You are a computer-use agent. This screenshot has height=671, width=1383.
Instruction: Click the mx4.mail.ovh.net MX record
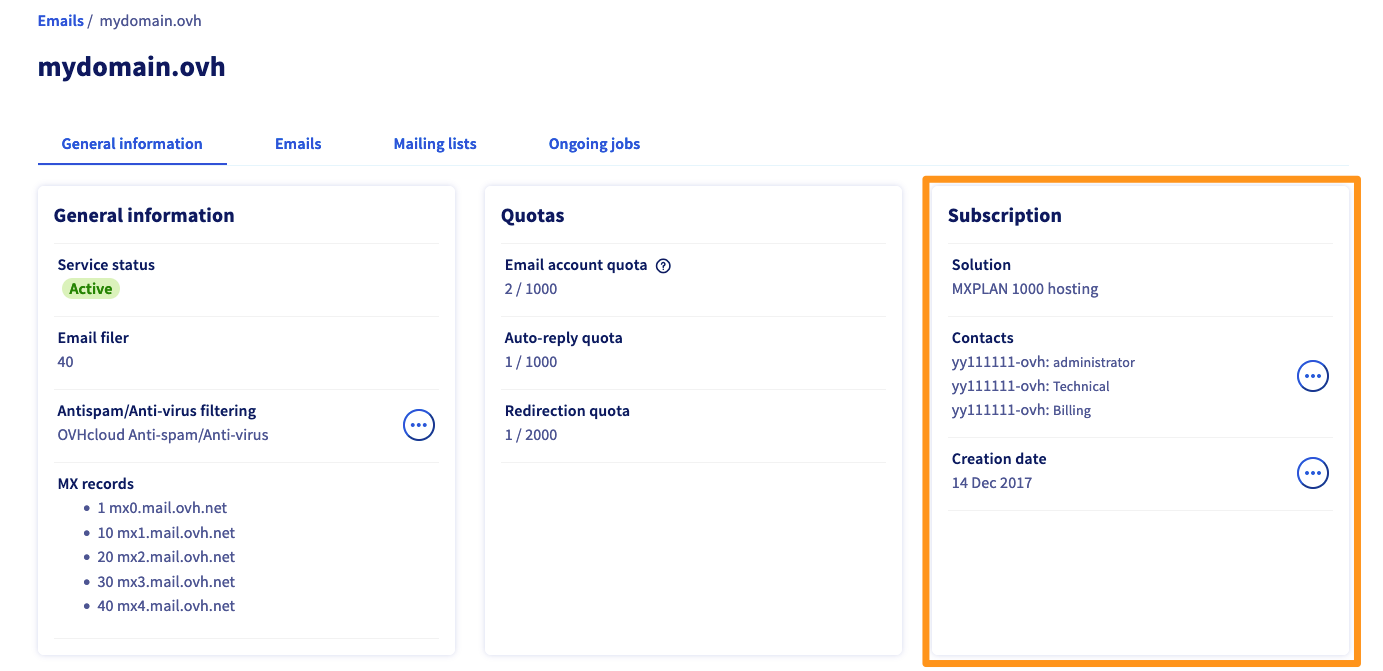(x=166, y=606)
